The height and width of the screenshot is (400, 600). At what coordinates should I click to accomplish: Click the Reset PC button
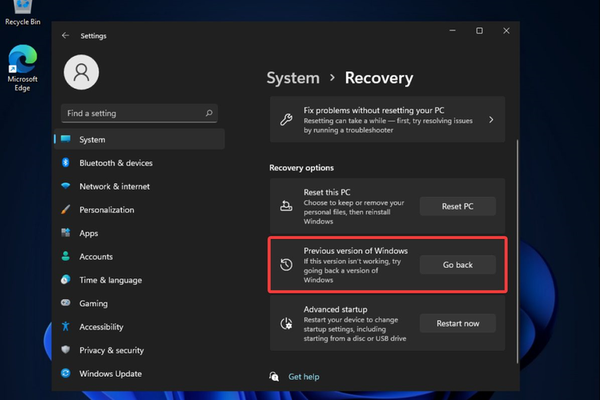point(457,206)
